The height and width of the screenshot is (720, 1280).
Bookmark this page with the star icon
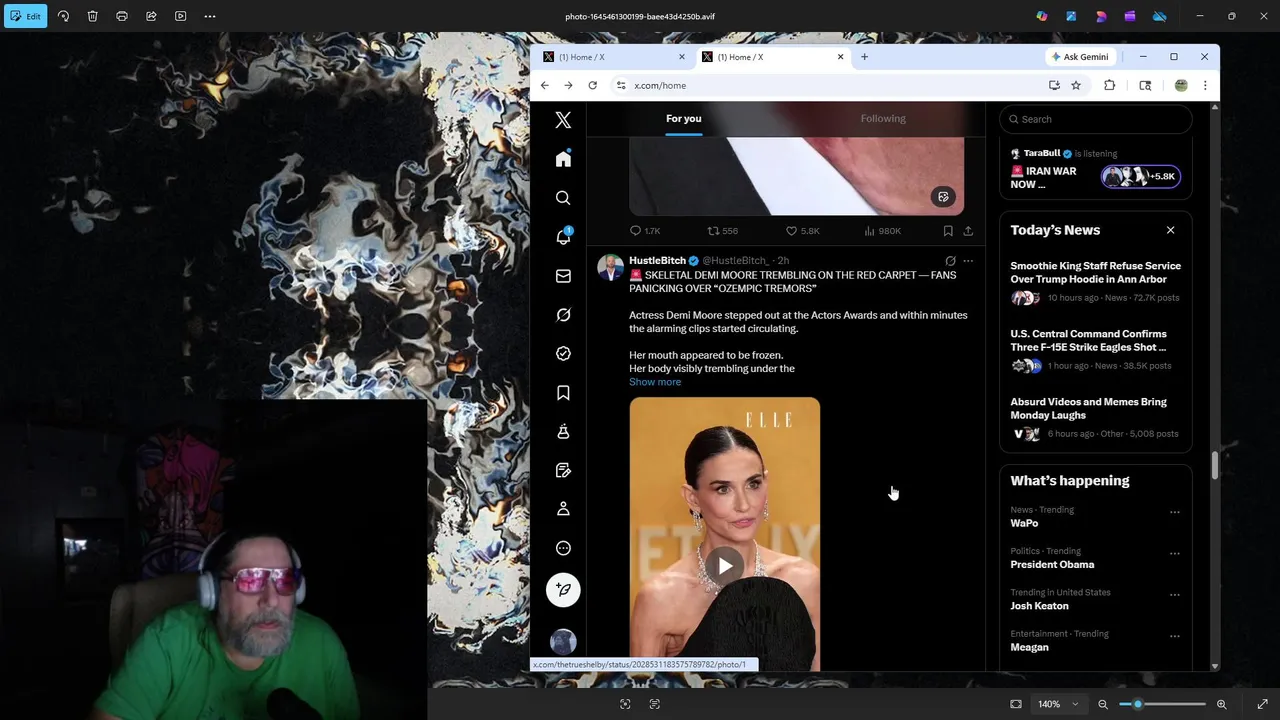point(1076,85)
